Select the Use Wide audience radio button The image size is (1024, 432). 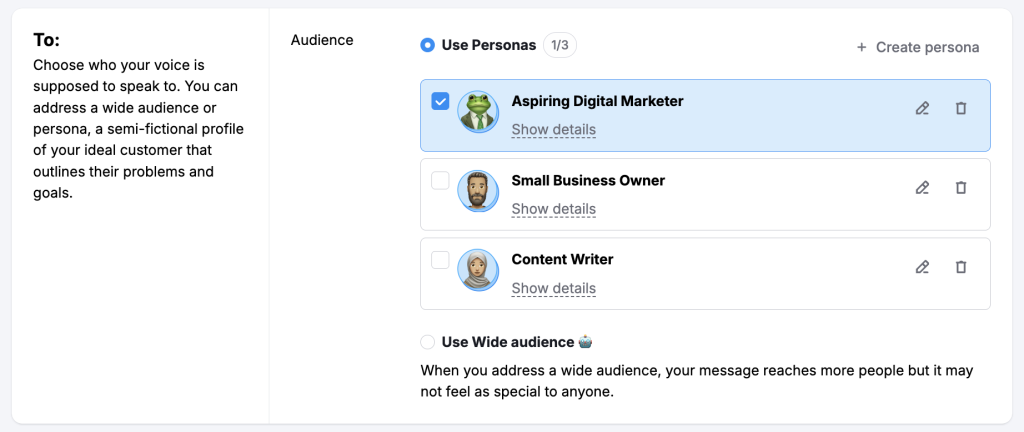(x=428, y=342)
